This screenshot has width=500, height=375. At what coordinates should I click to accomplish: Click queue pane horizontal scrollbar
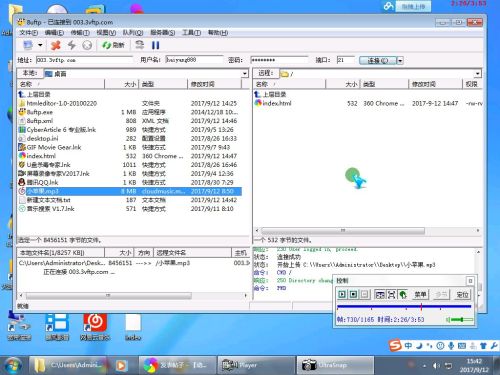[109, 295]
